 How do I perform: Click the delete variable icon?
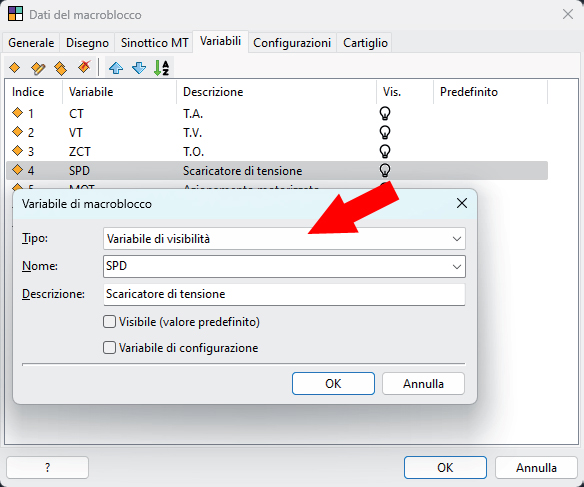(84, 67)
